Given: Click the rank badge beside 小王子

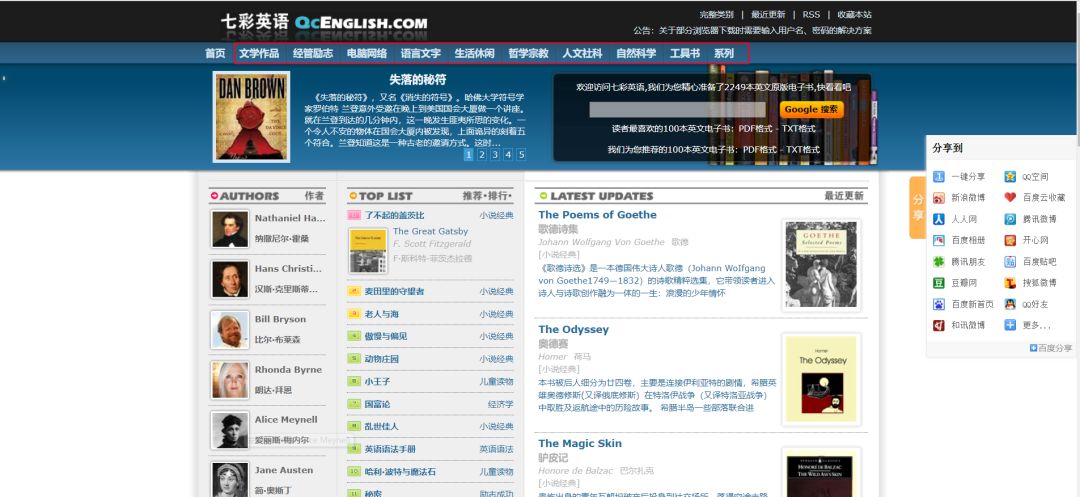Looking at the screenshot, I should click(x=354, y=381).
